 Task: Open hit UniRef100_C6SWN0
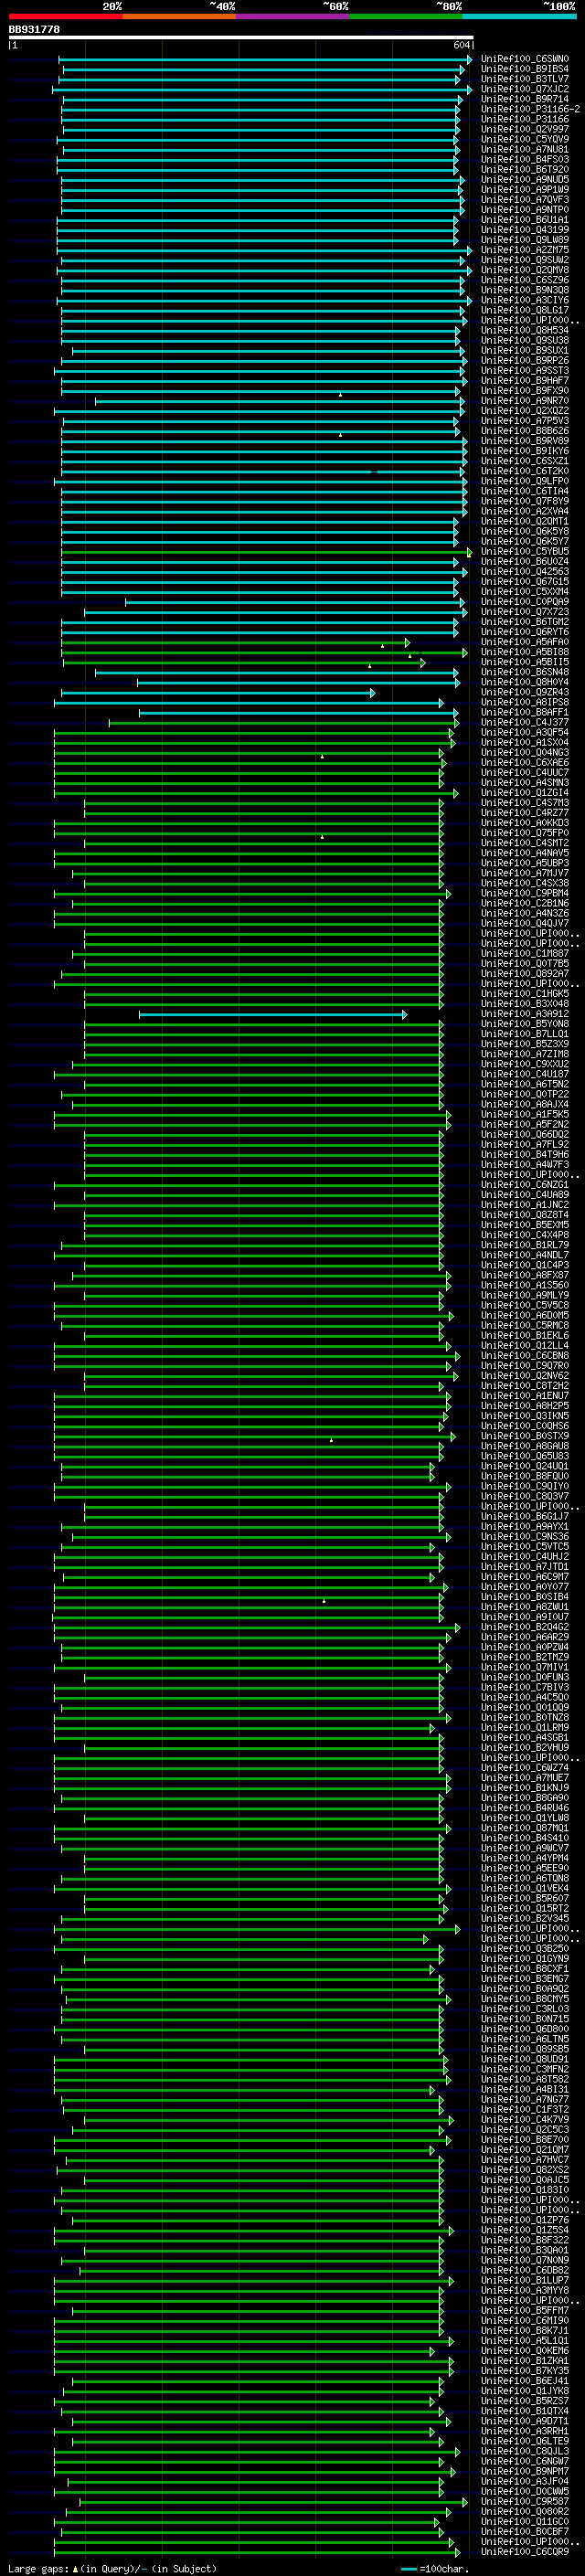(x=525, y=59)
